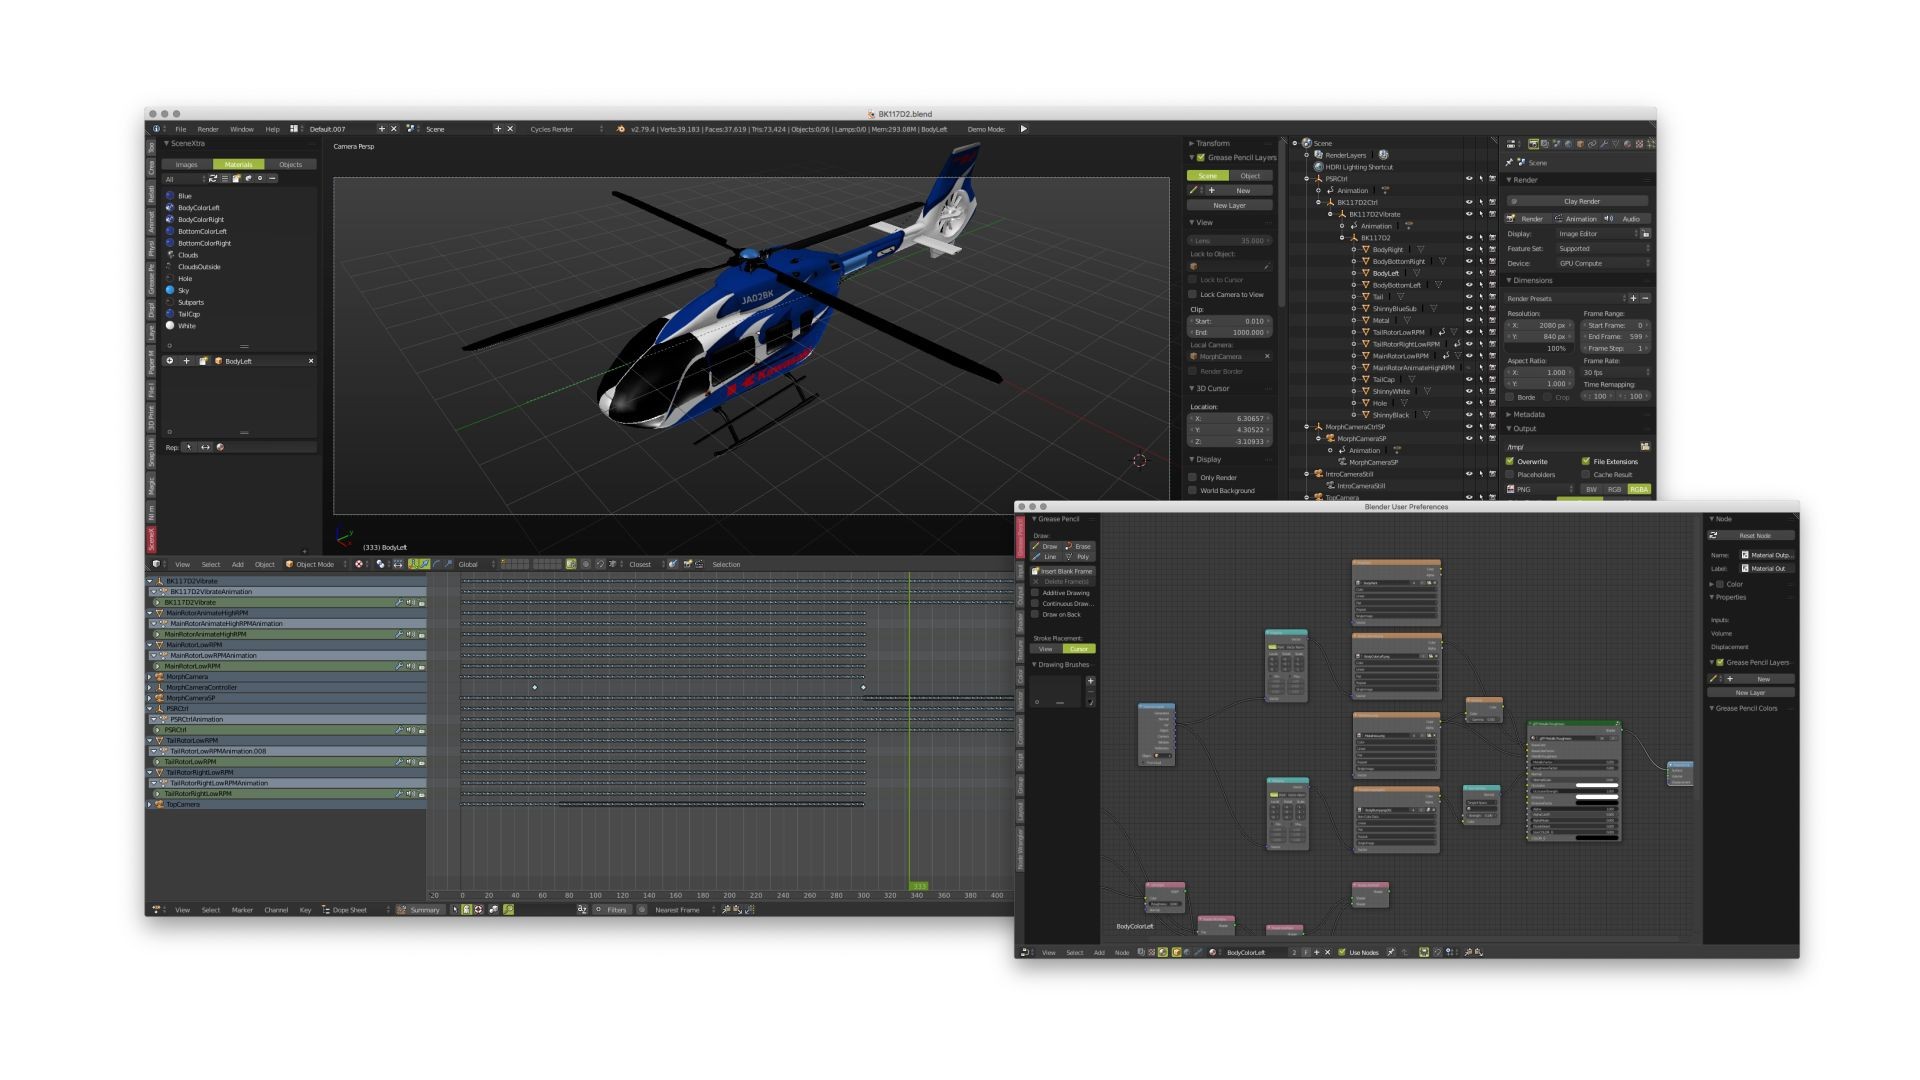Click the browse folder icon for /tmp/ output path
The width and height of the screenshot is (1920, 1080).
click(x=1644, y=447)
